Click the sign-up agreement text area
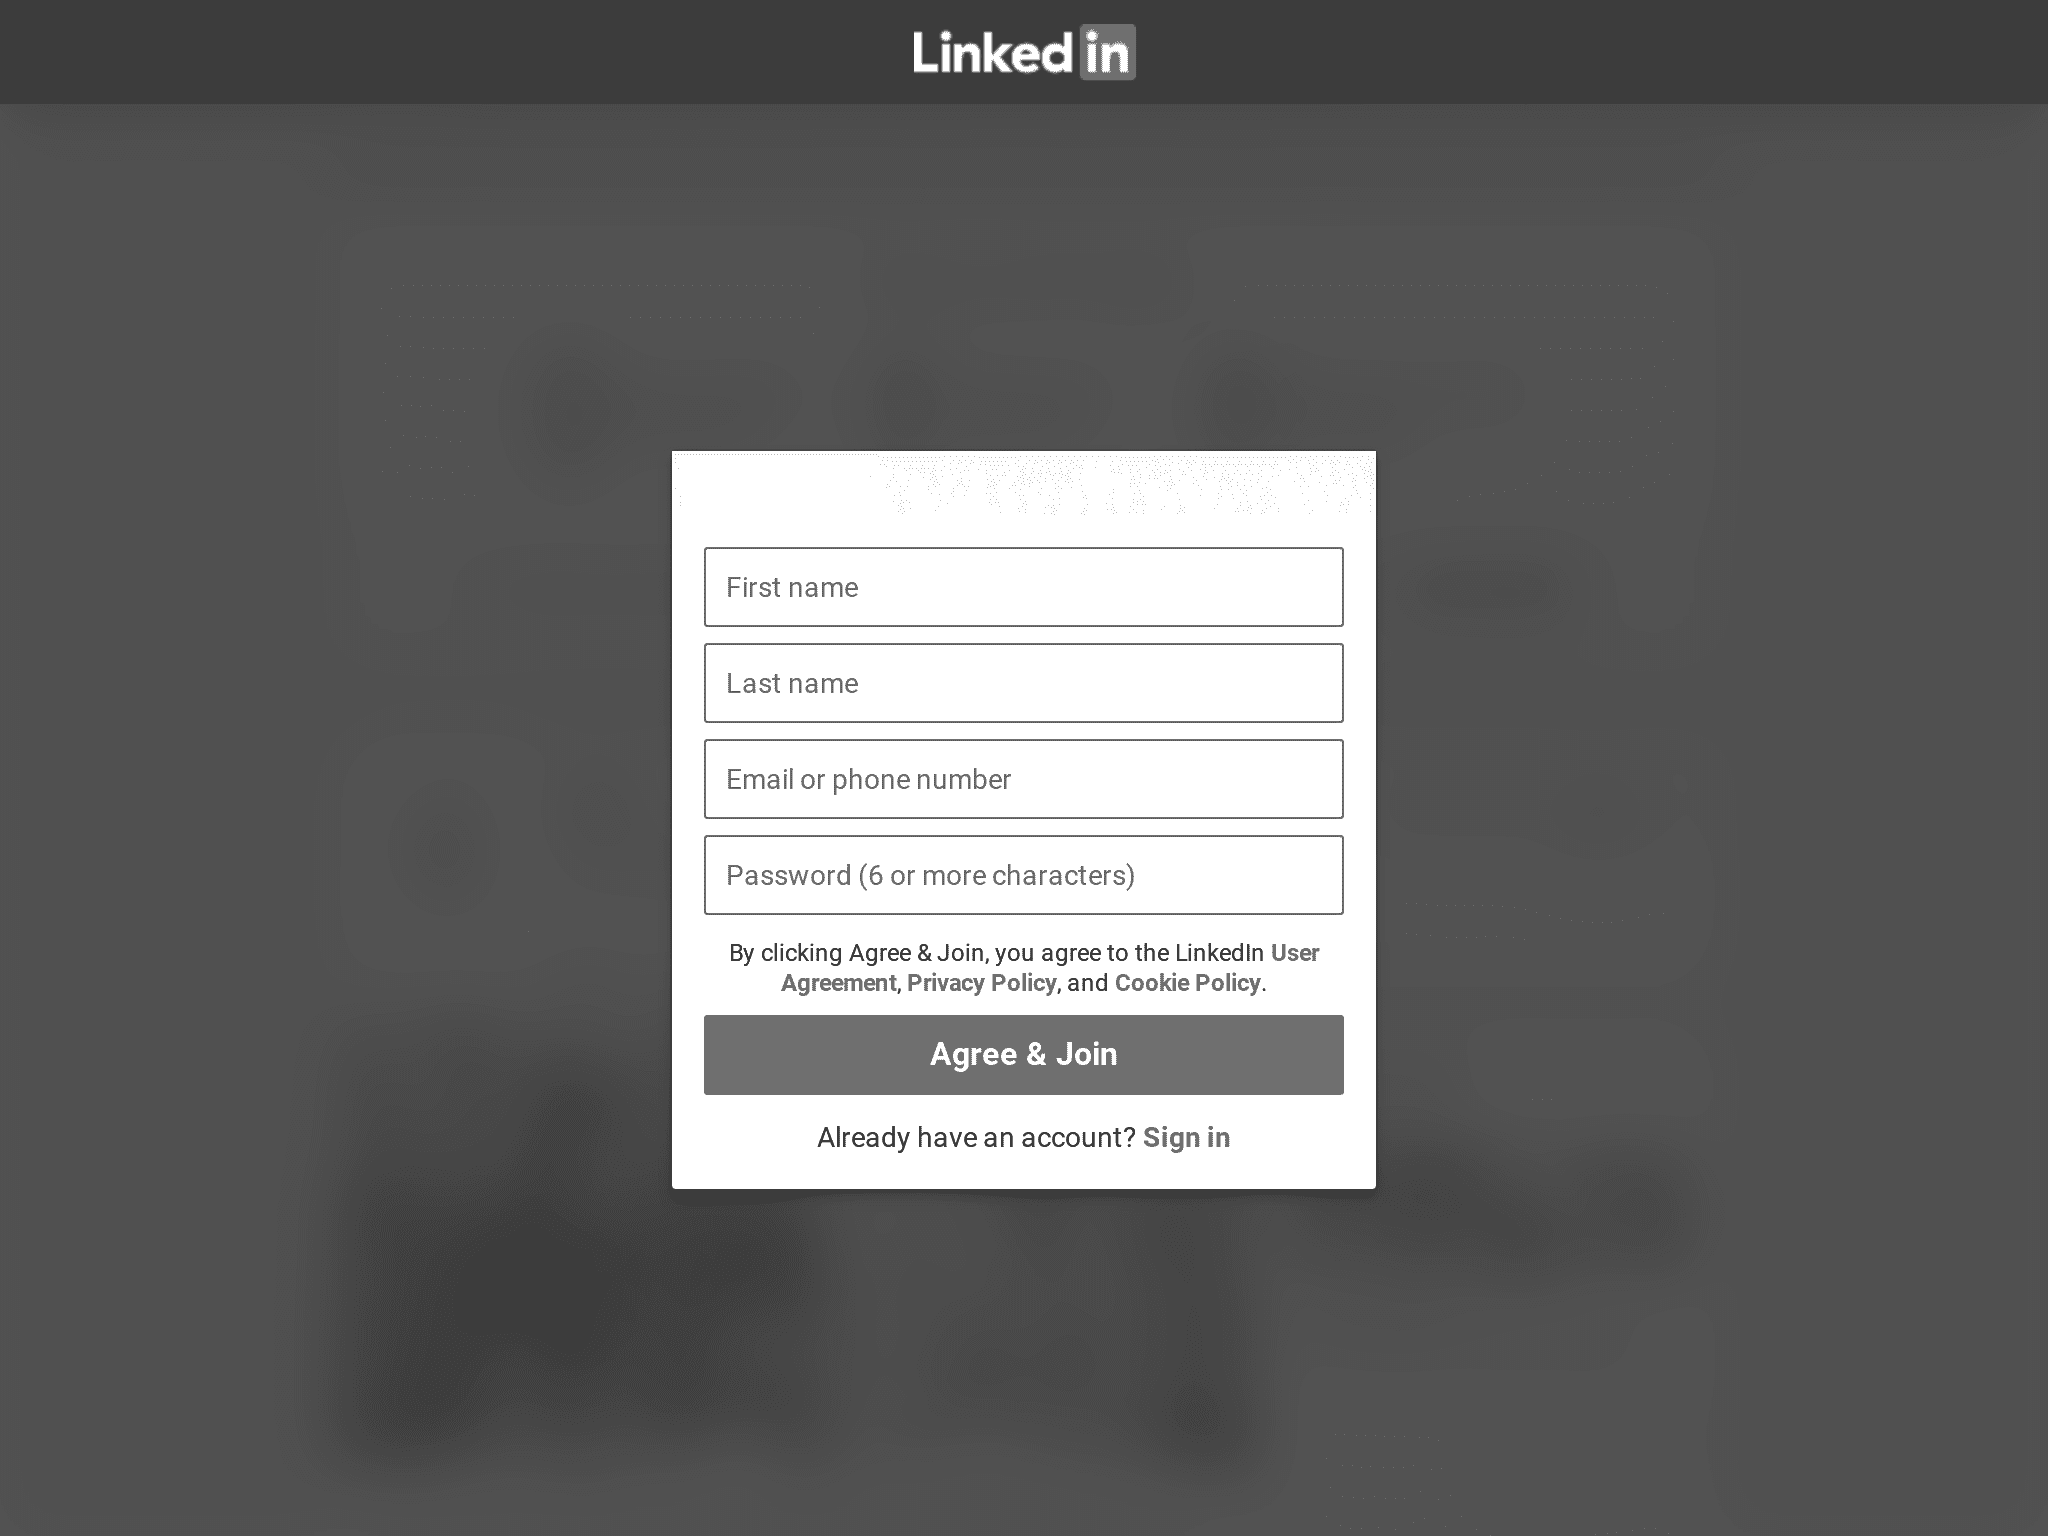This screenshot has width=2048, height=1536. (x=1022, y=966)
